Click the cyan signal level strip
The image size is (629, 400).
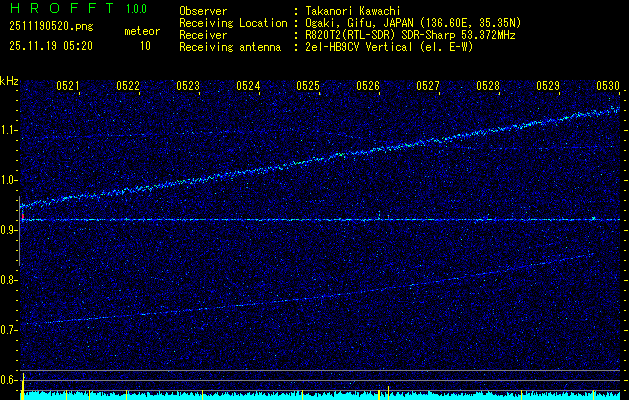pyautogui.click(x=320, y=395)
